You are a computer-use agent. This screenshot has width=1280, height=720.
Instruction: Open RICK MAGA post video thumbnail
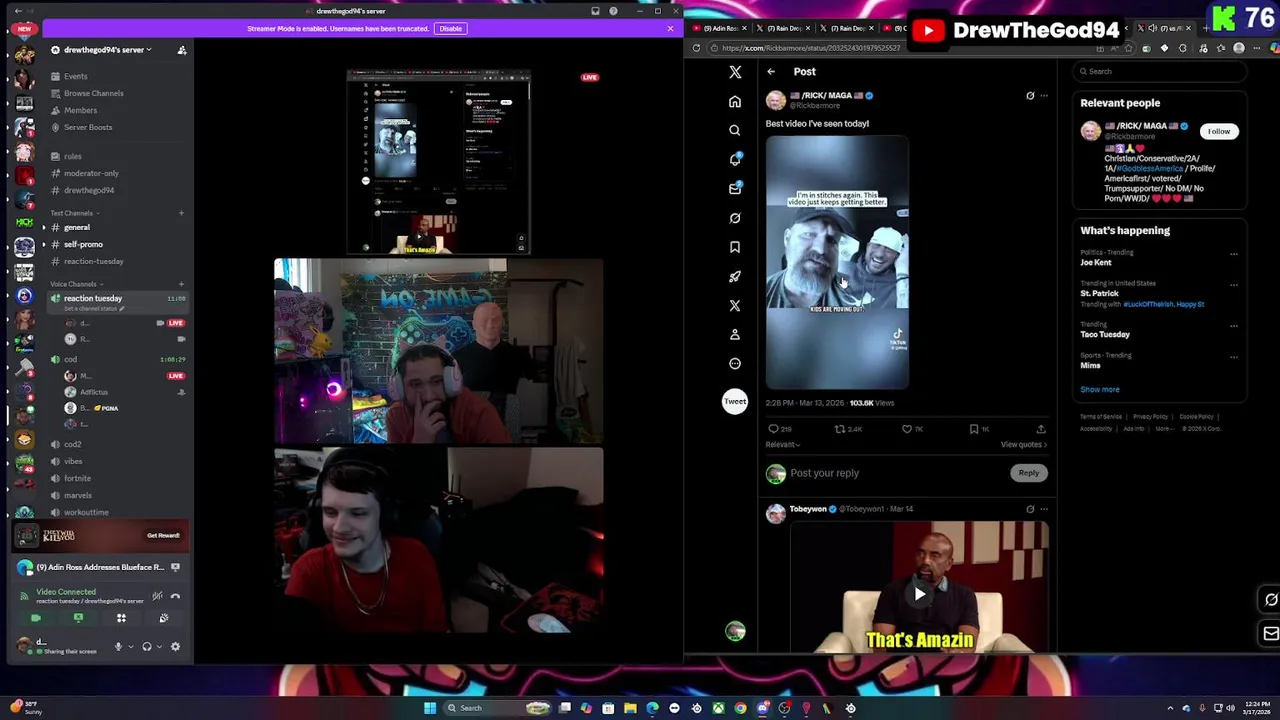[837, 263]
